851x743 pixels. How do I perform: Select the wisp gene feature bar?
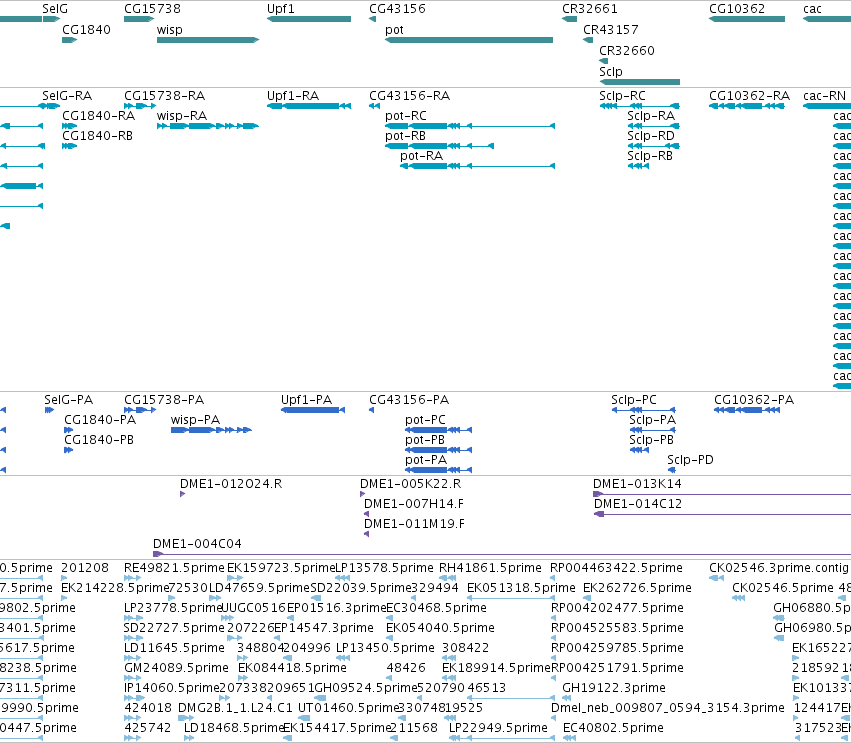pyautogui.click(x=208, y=40)
